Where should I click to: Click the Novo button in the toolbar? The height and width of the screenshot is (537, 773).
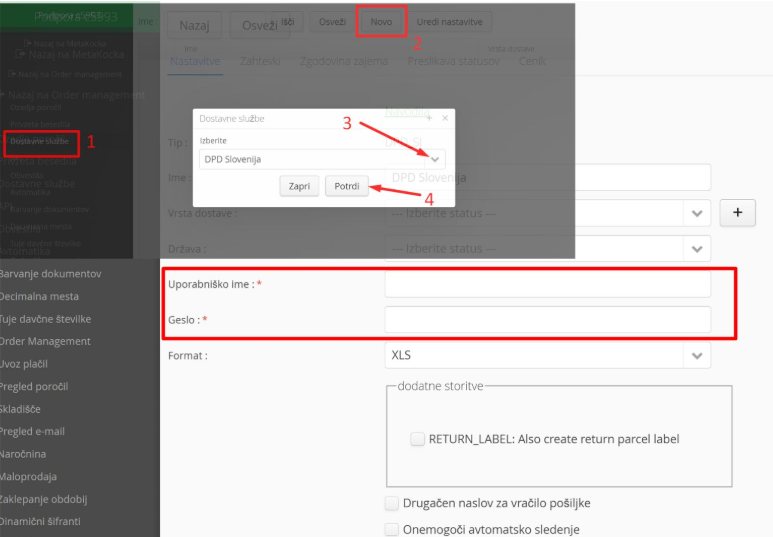[381, 22]
